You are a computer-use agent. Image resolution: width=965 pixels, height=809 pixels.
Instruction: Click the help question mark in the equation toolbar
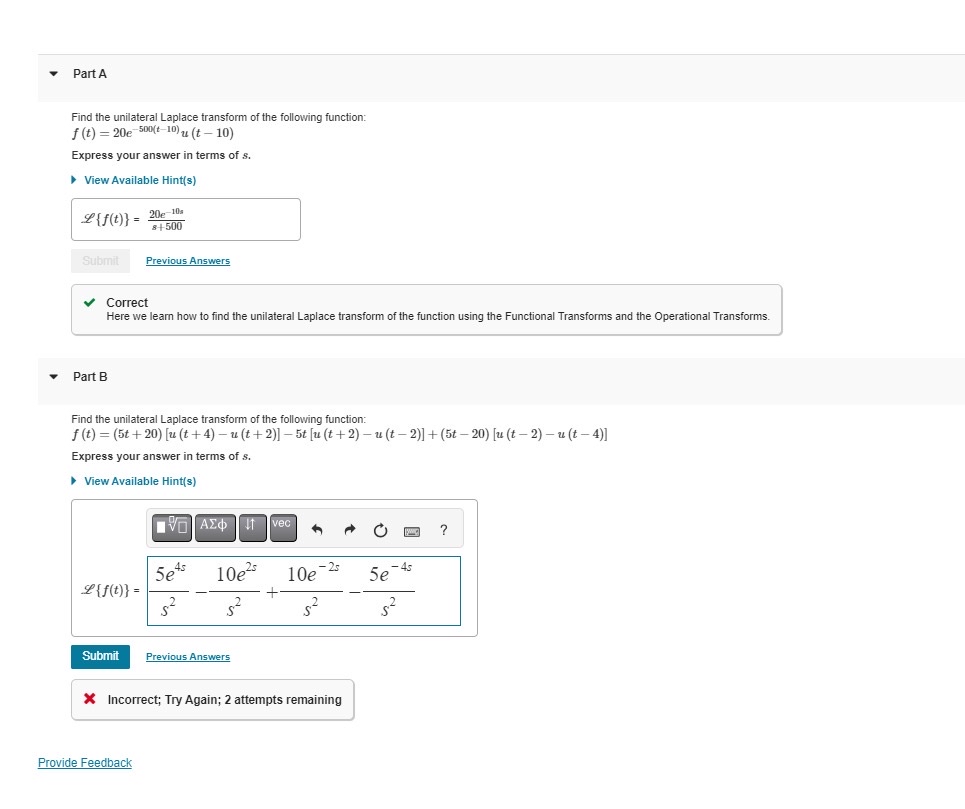443,531
